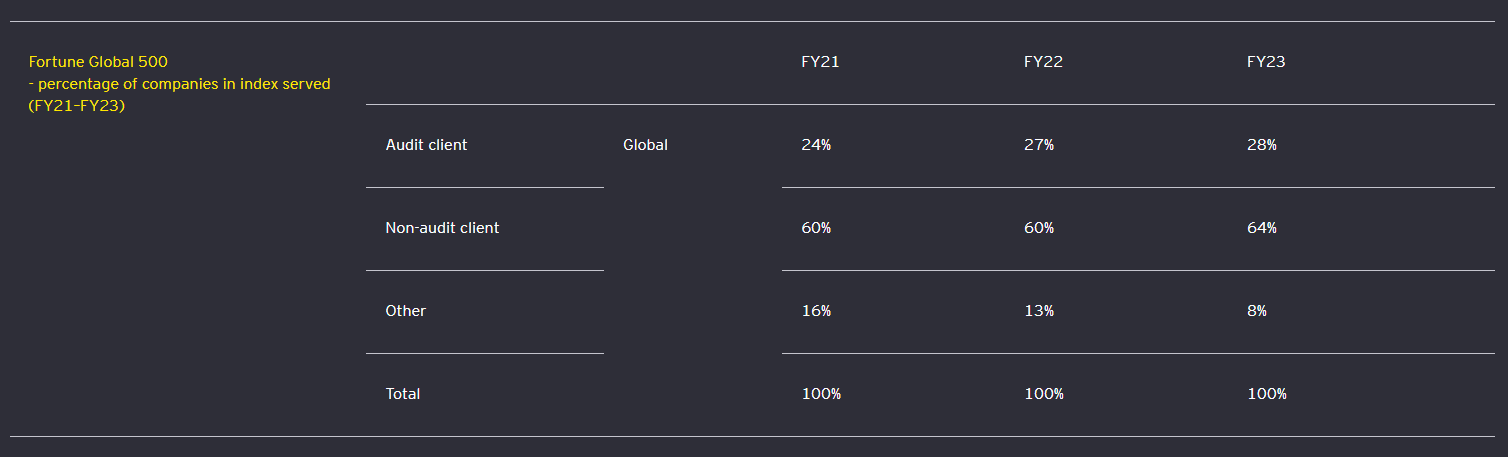Image resolution: width=1508 pixels, height=457 pixels.
Task: Select the Other row label
Action: [x=405, y=311]
